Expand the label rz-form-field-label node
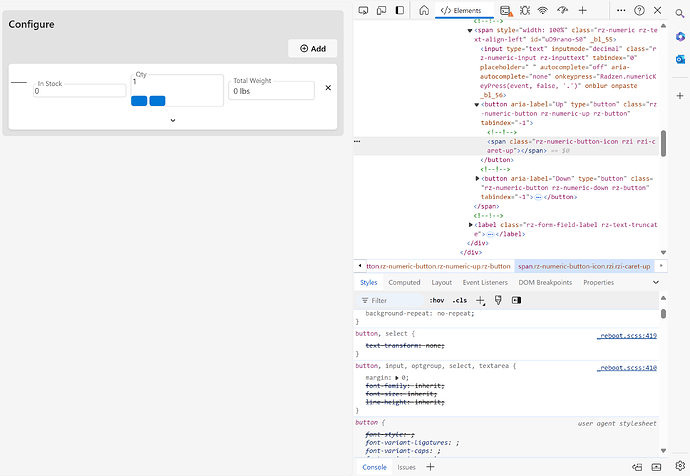This screenshot has height=476, width=690. (470, 225)
